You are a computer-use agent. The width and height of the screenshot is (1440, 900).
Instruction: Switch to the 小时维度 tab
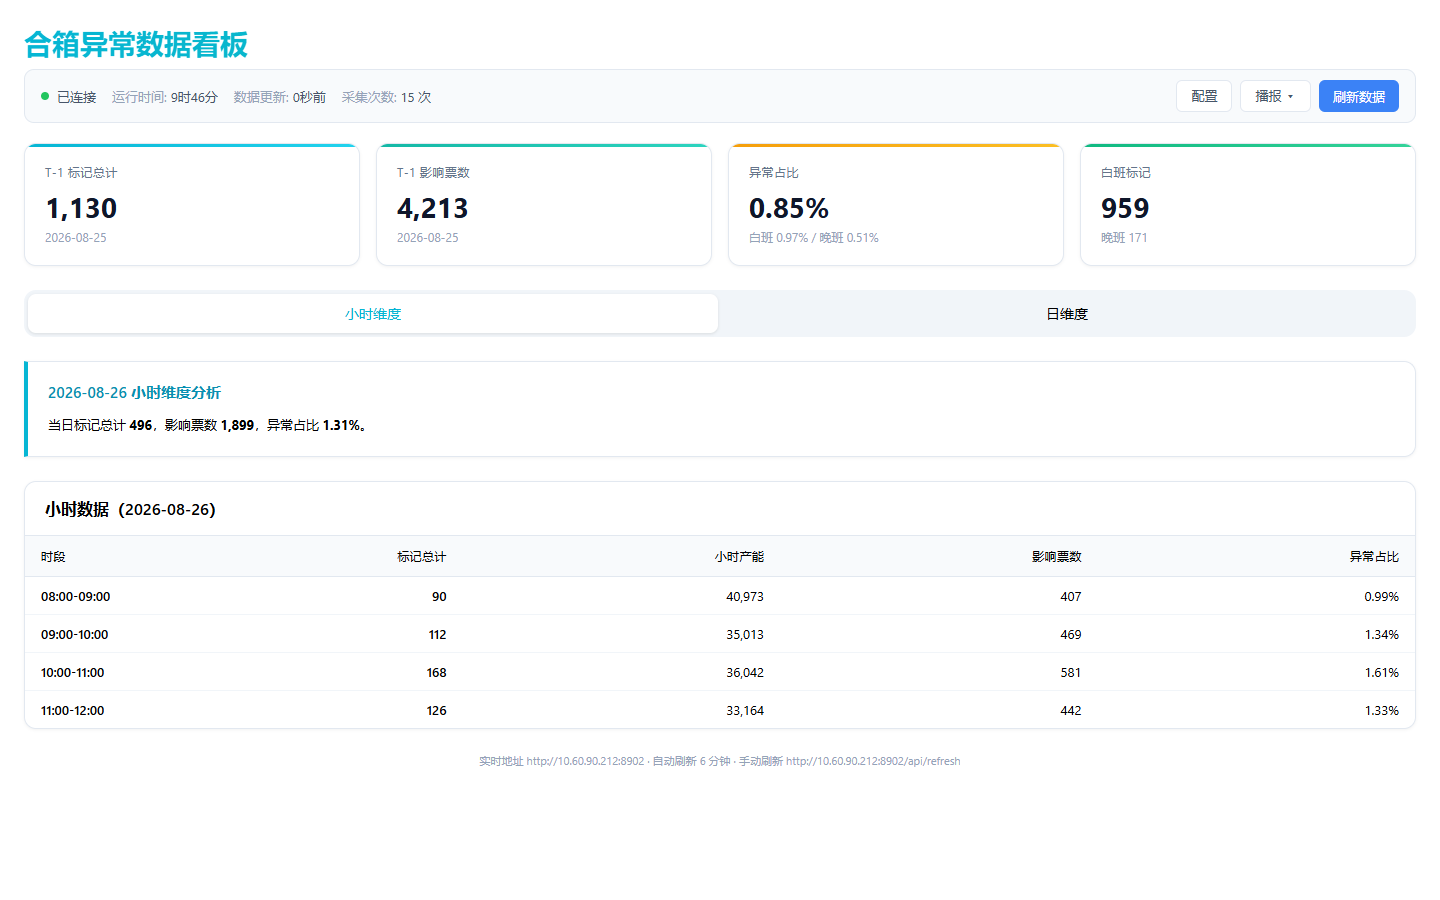click(373, 314)
